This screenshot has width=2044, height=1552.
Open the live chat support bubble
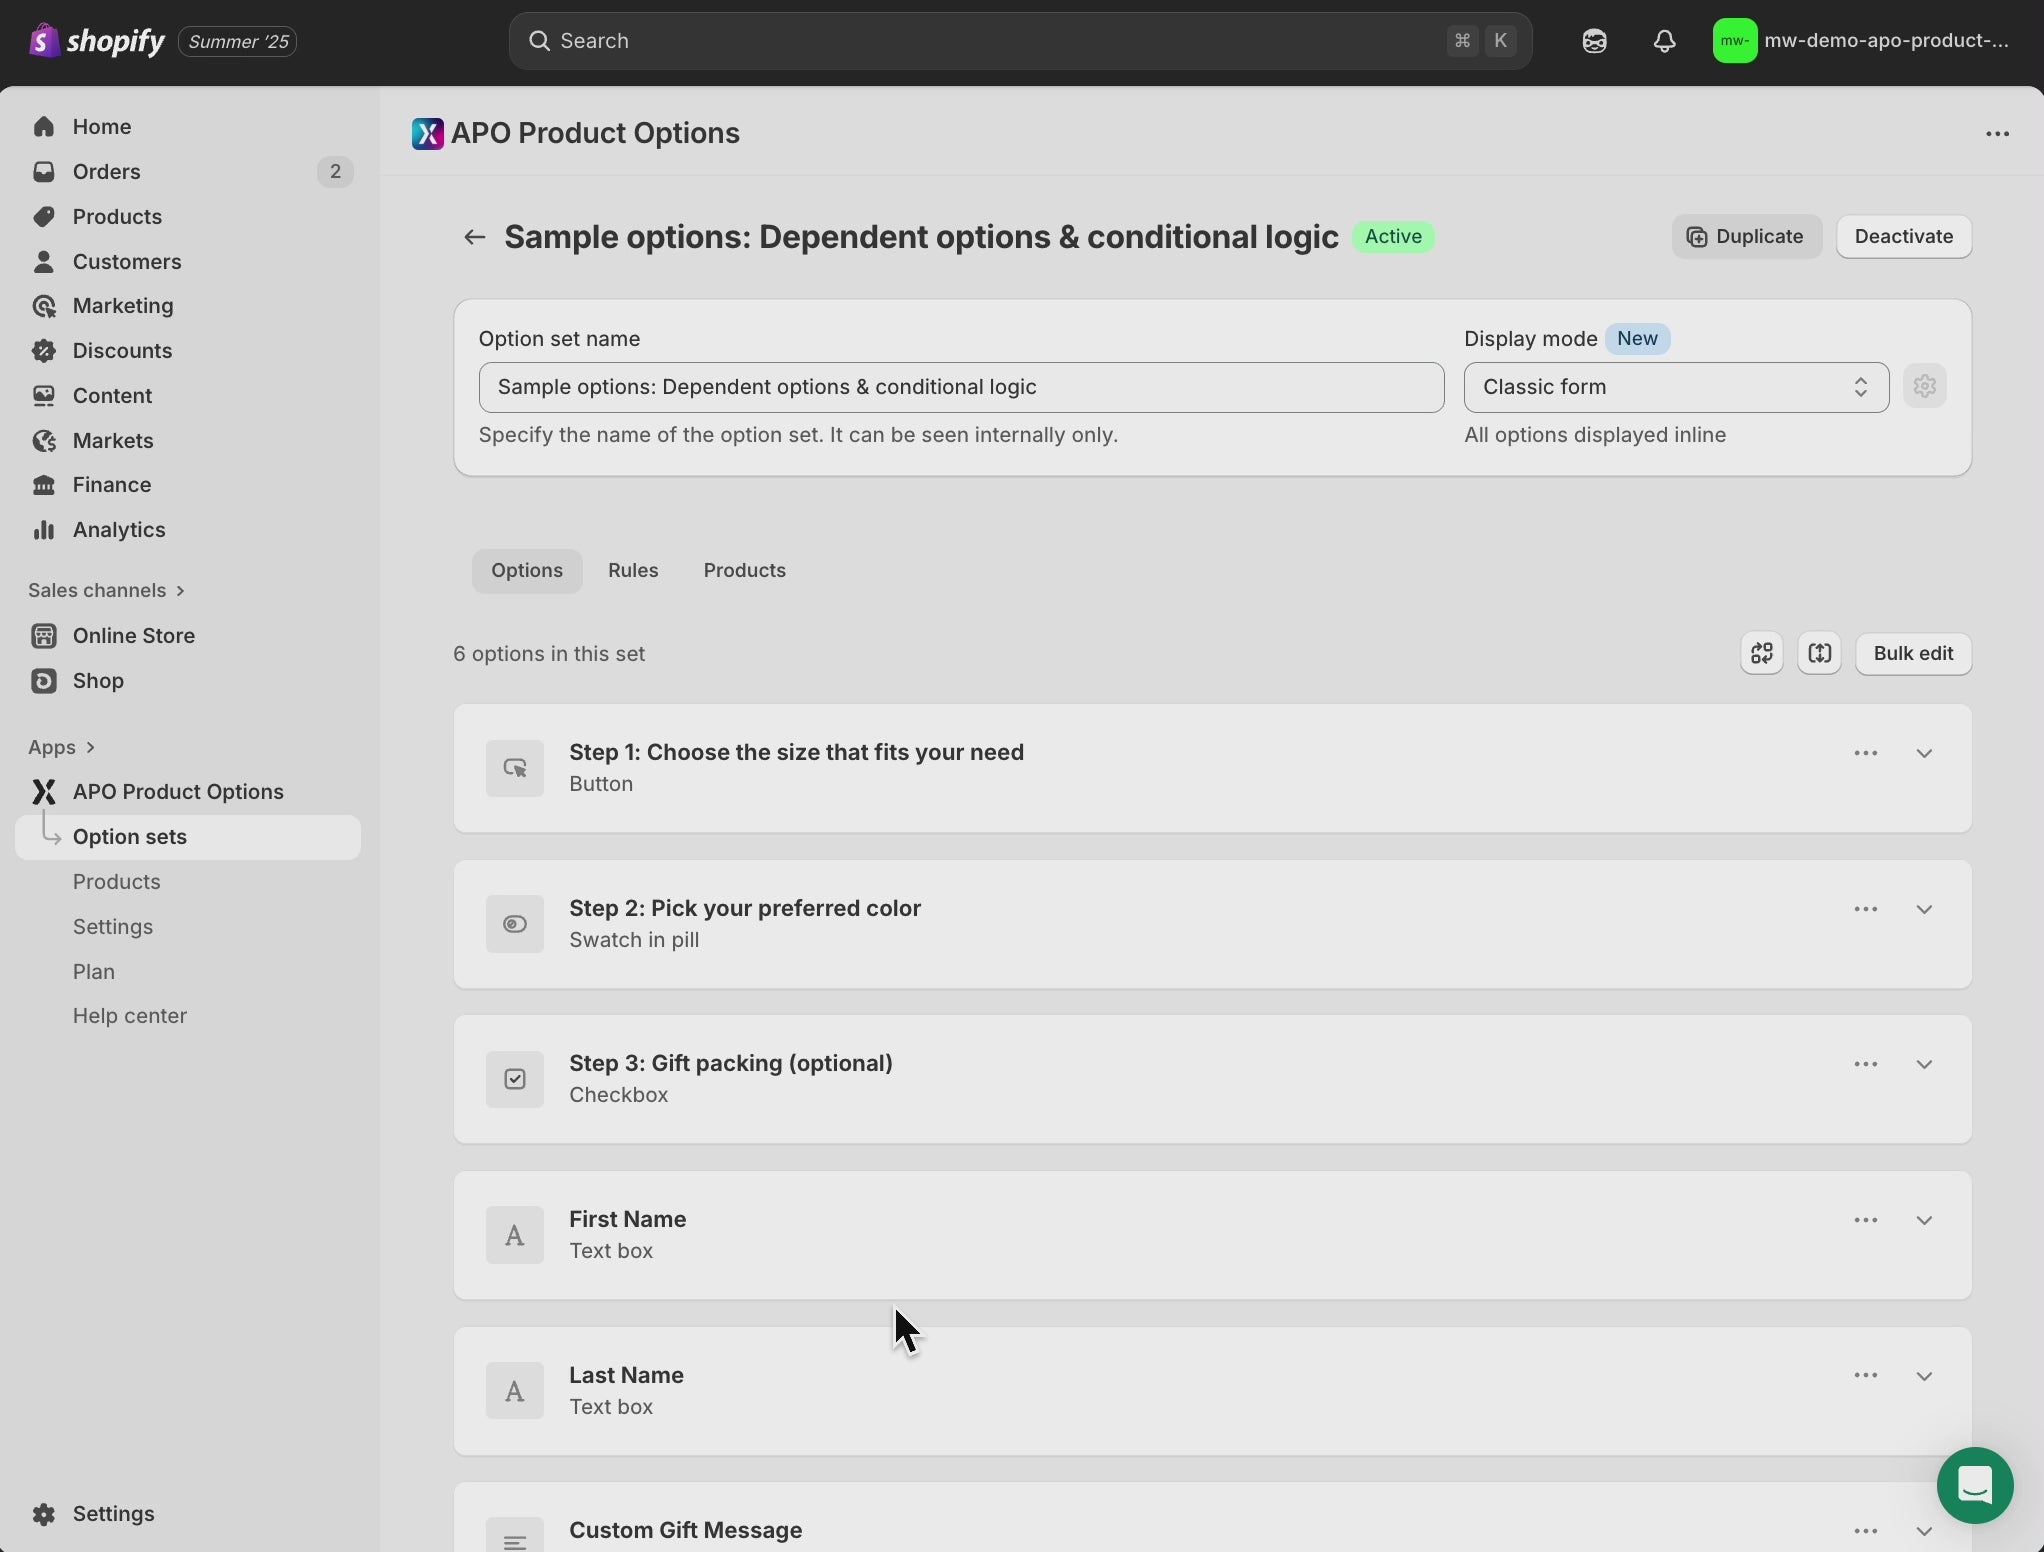point(1974,1485)
